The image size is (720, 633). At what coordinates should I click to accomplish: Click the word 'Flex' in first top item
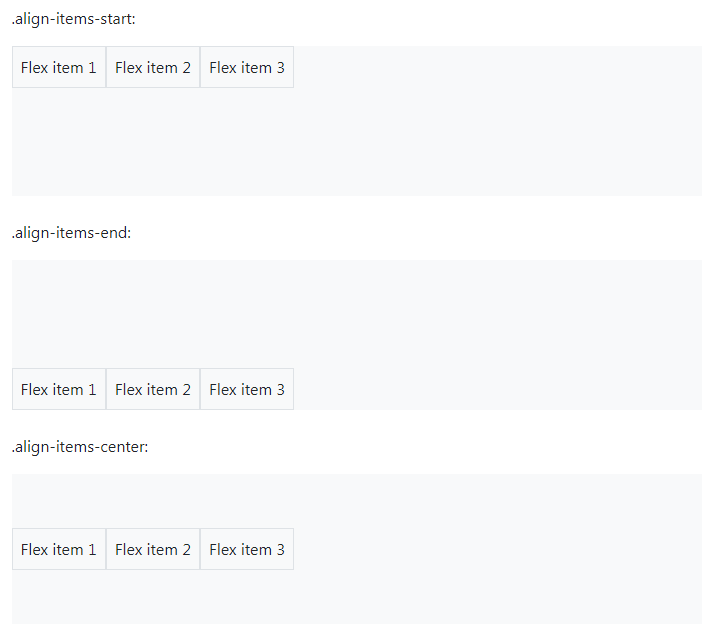35,67
